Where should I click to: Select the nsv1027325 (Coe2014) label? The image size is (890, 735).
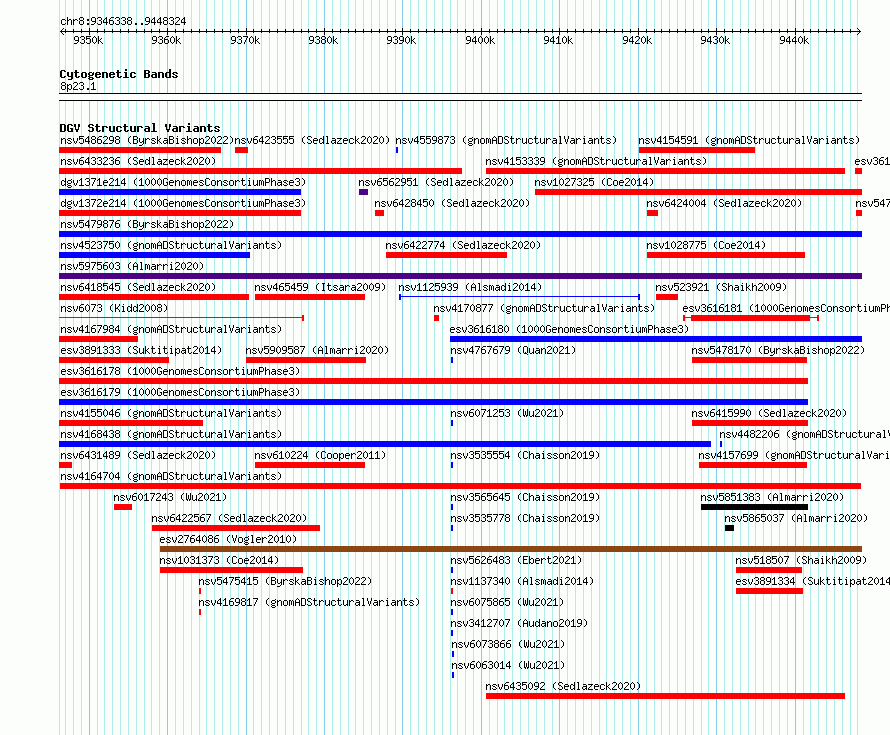click(x=594, y=182)
